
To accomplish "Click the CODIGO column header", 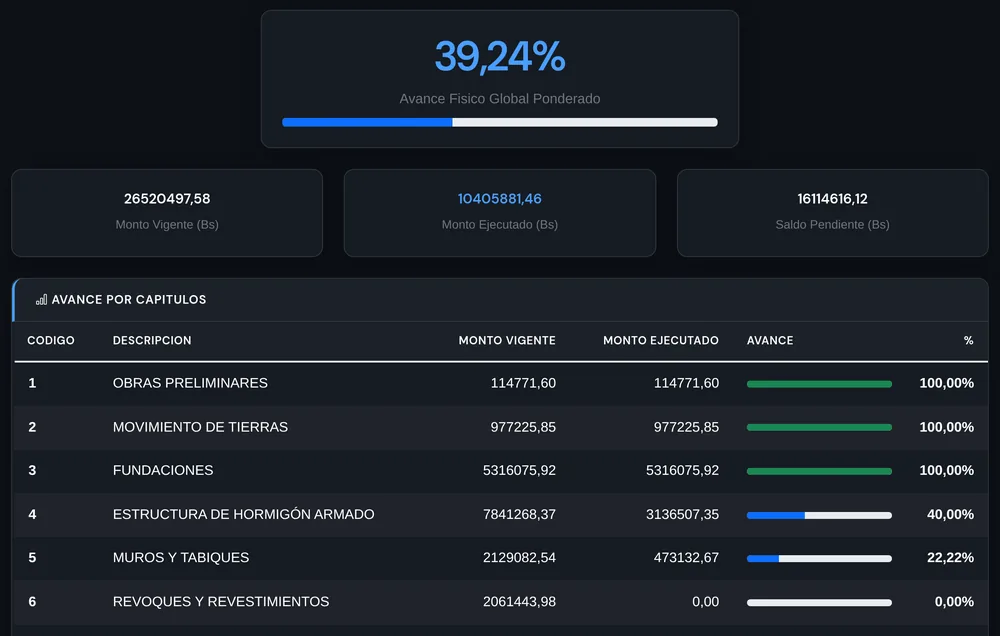I will click(x=51, y=341).
